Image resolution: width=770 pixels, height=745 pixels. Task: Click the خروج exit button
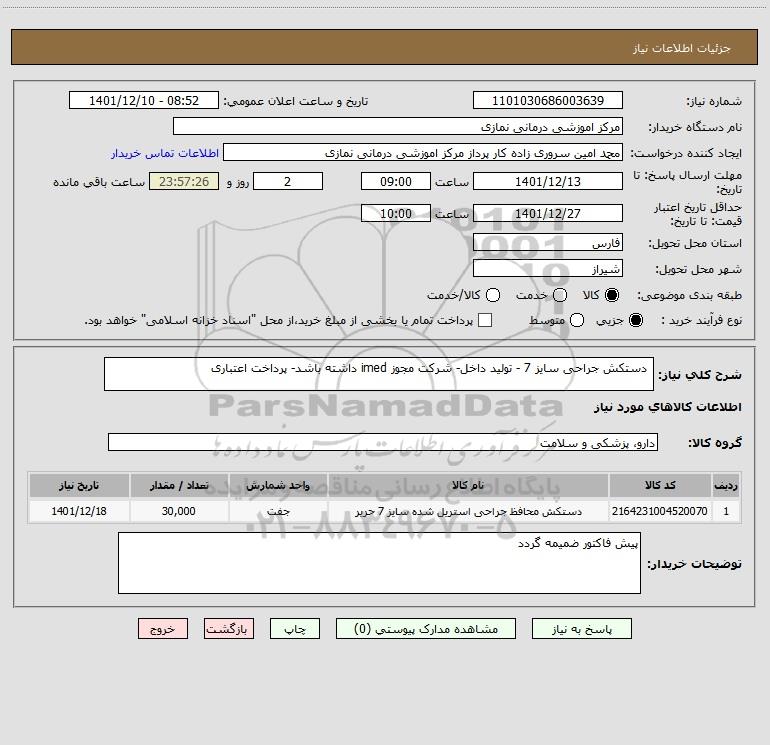click(x=163, y=629)
